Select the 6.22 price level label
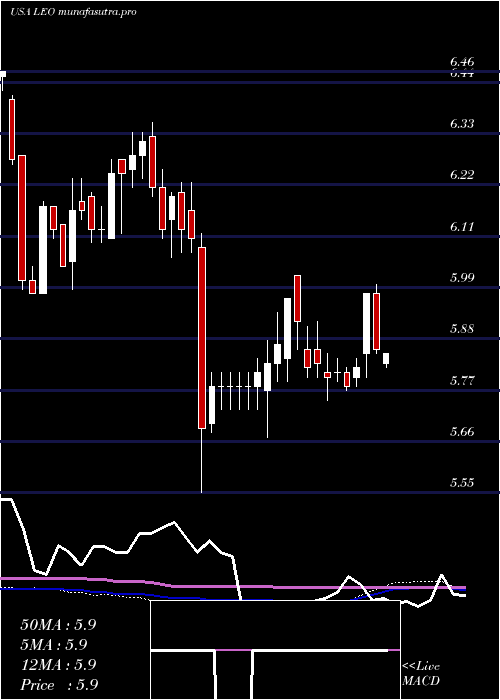 click(x=462, y=175)
